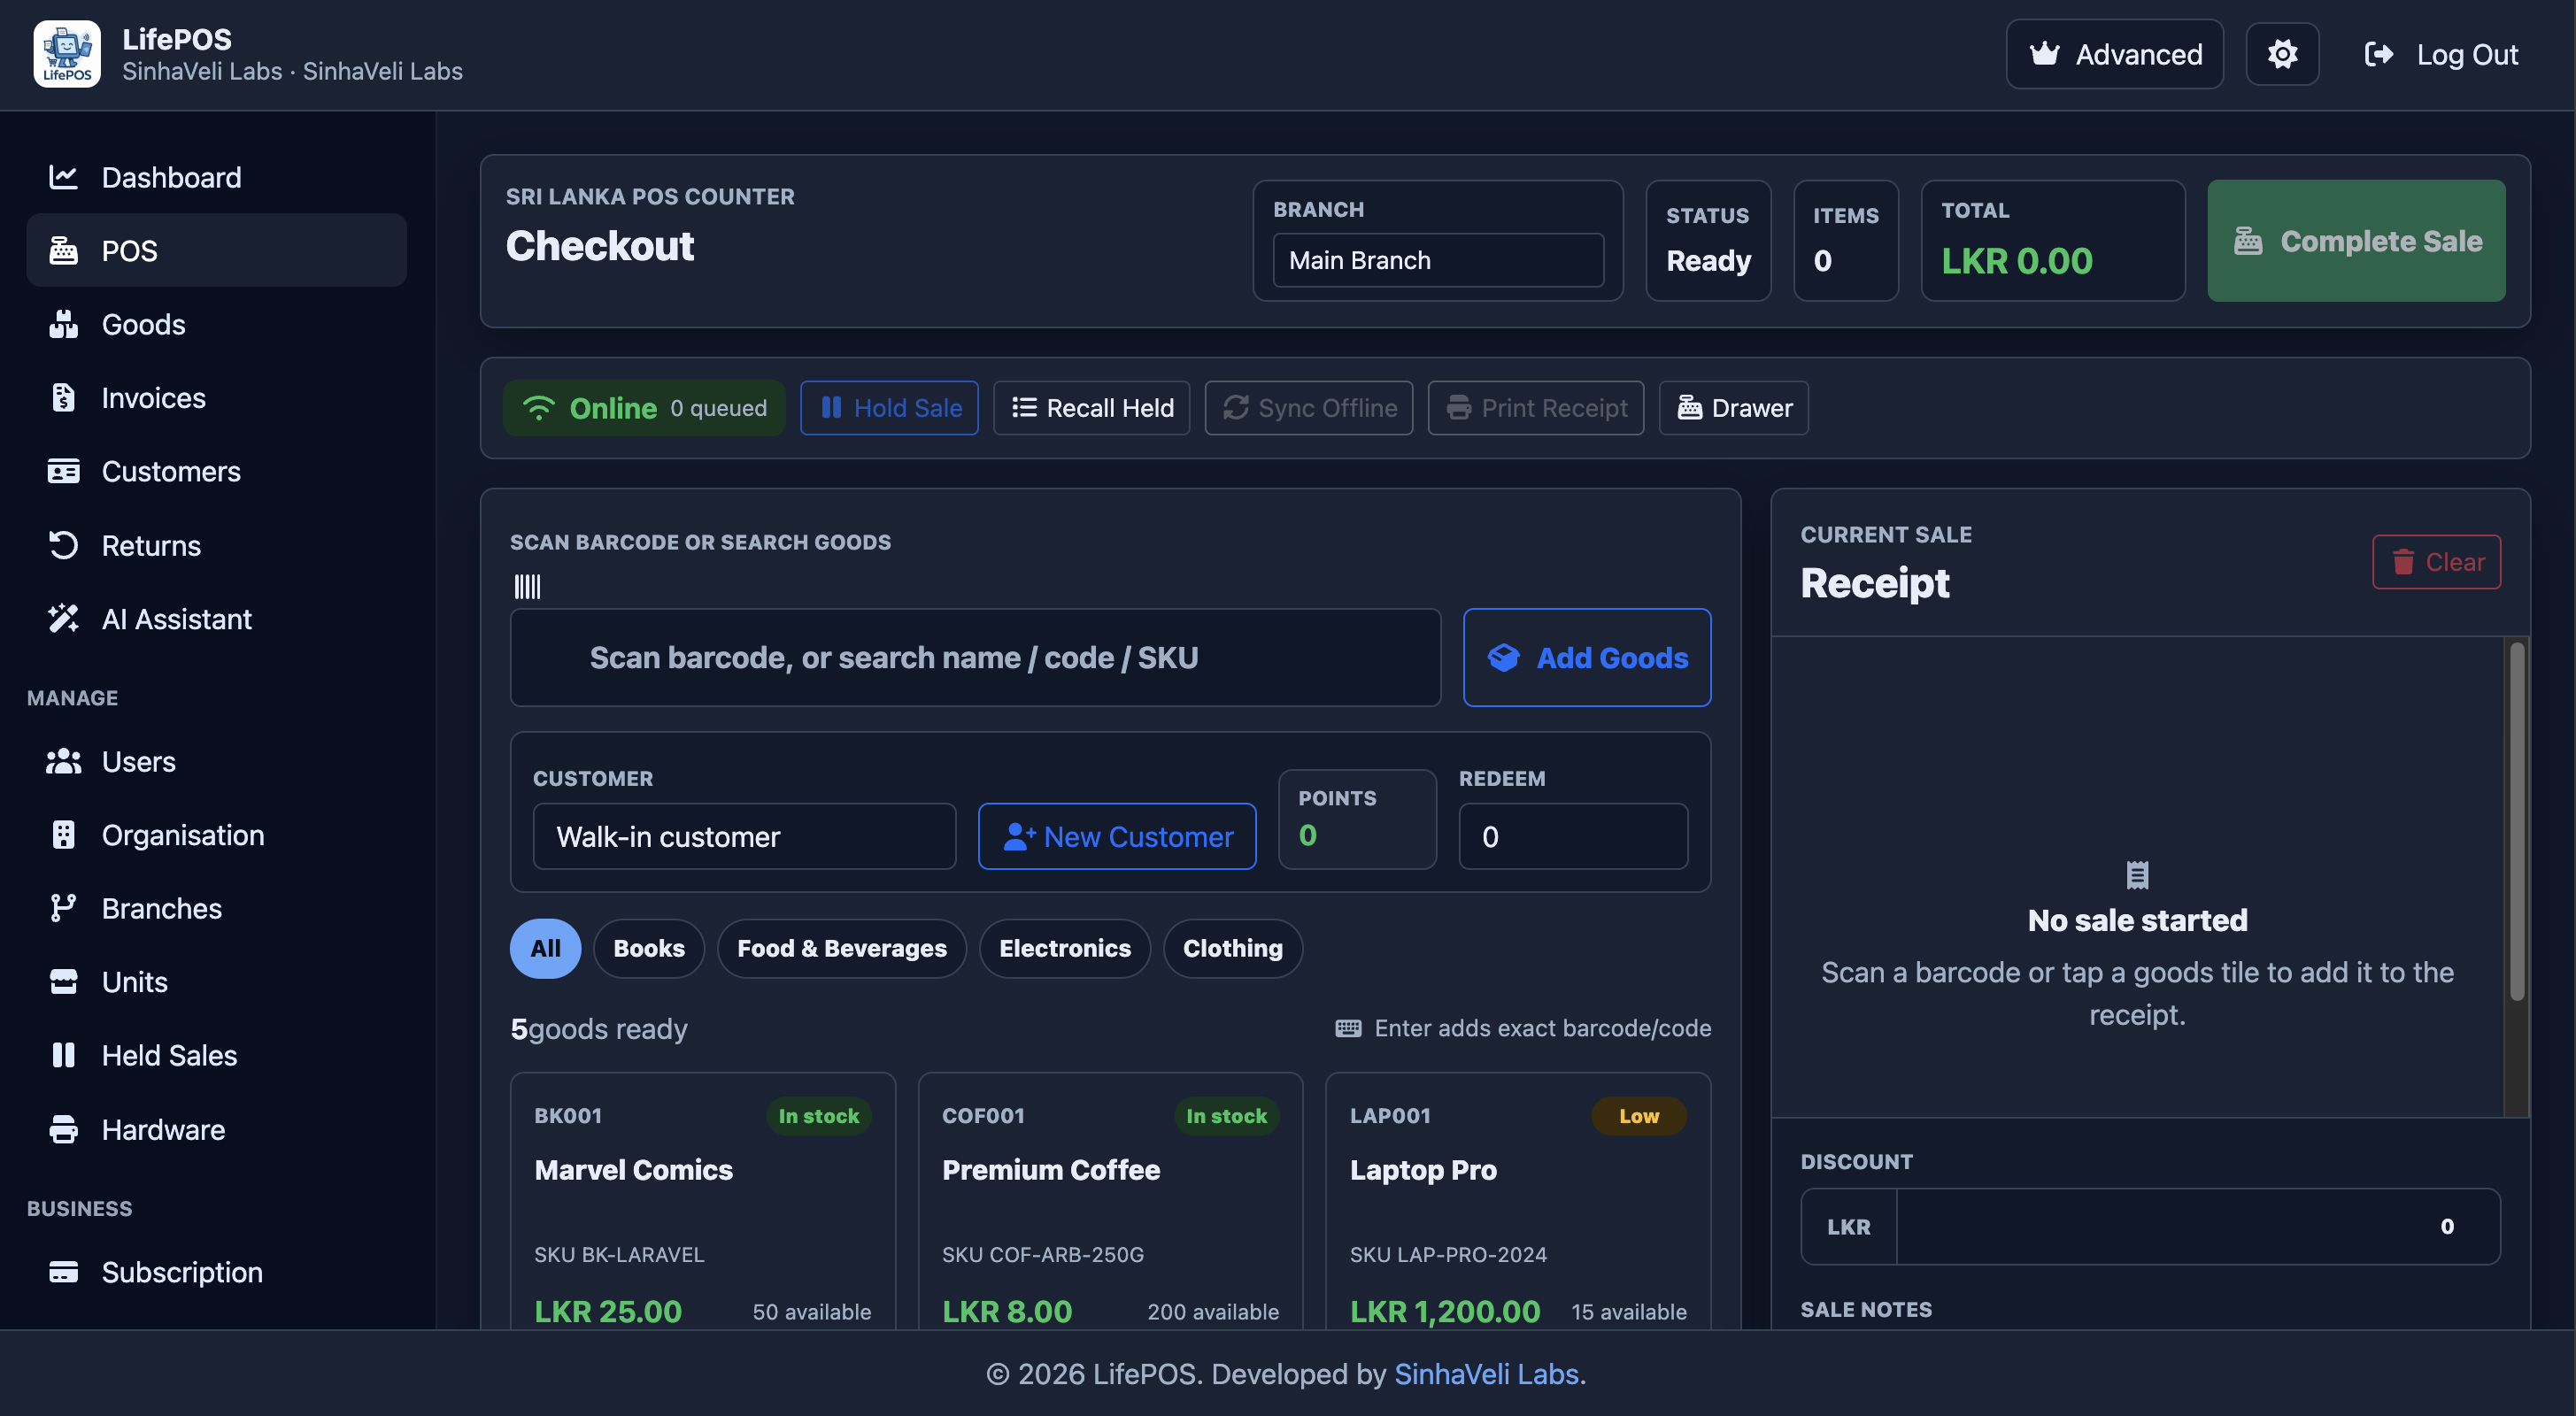The height and width of the screenshot is (1416, 2576).
Task: Click the keyboard icon beside Enter hint
Action: click(x=1348, y=1028)
